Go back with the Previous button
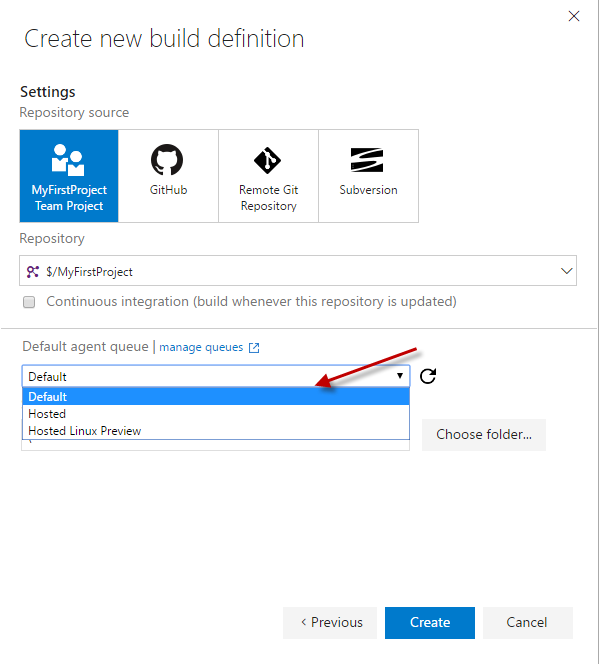 tap(330, 622)
